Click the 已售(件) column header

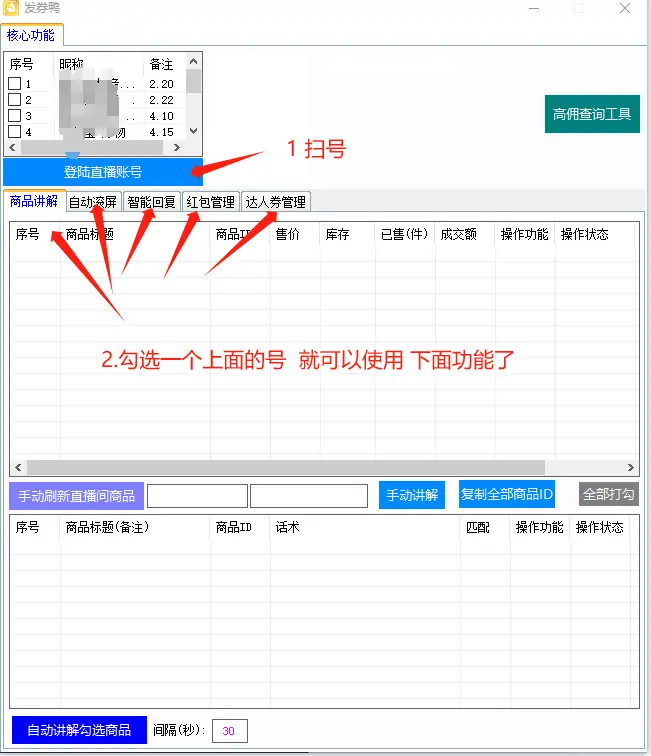point(404,234)
